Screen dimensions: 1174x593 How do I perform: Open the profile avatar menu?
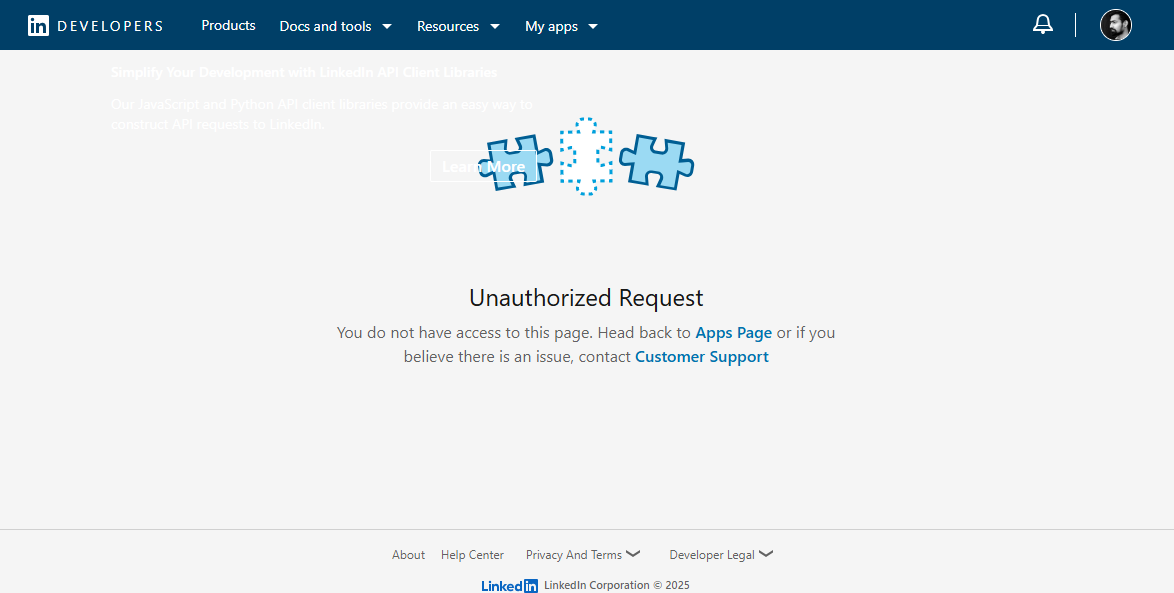coord(1115,25)
